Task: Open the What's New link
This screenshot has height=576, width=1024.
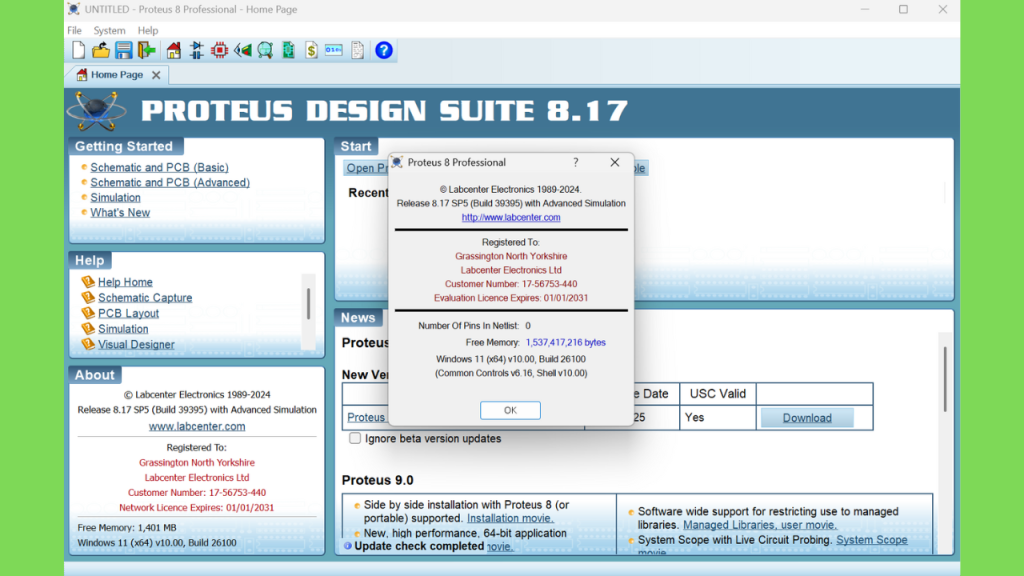Action: click(120, 213)
